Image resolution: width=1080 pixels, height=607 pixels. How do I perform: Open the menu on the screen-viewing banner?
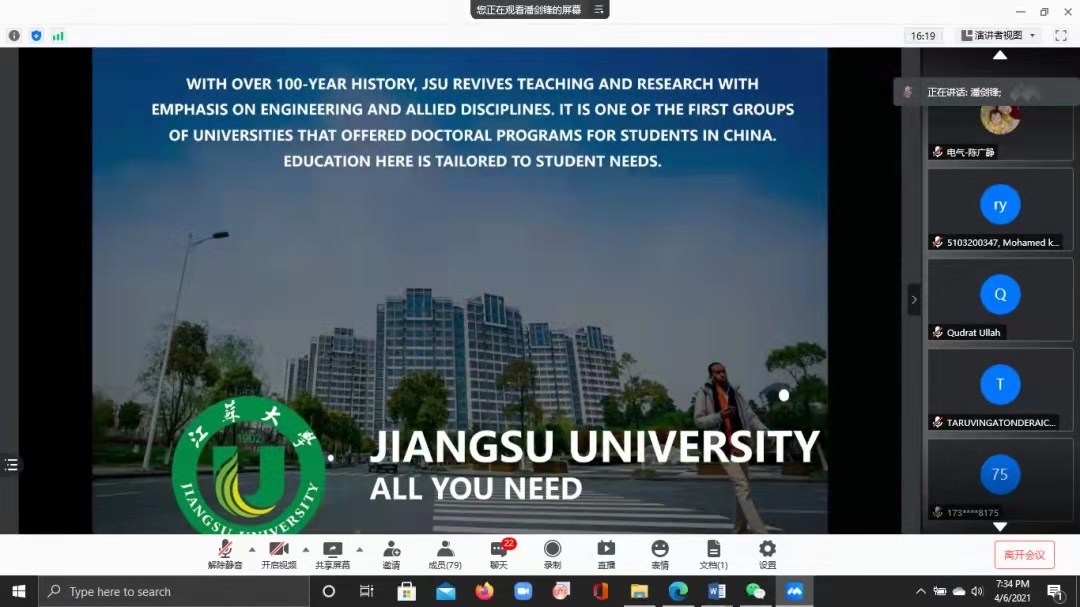click(x=599, y=10)
